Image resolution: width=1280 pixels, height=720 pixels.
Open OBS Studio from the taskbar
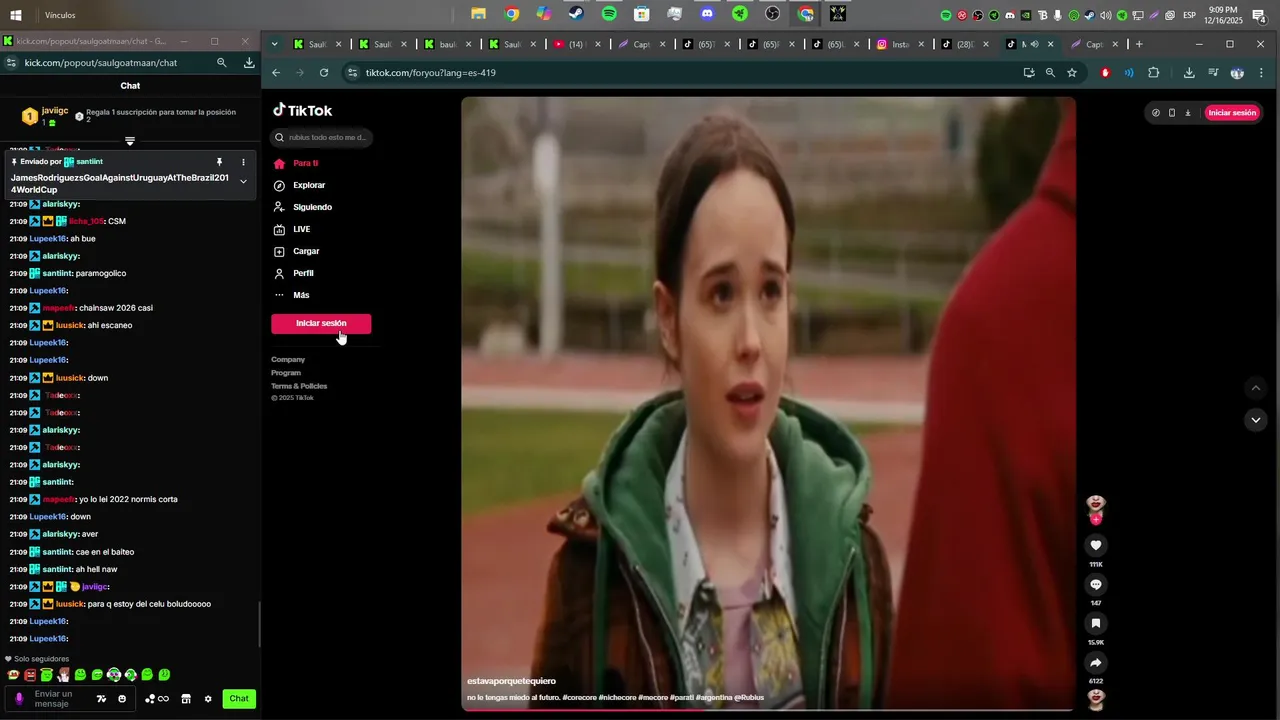772,14
